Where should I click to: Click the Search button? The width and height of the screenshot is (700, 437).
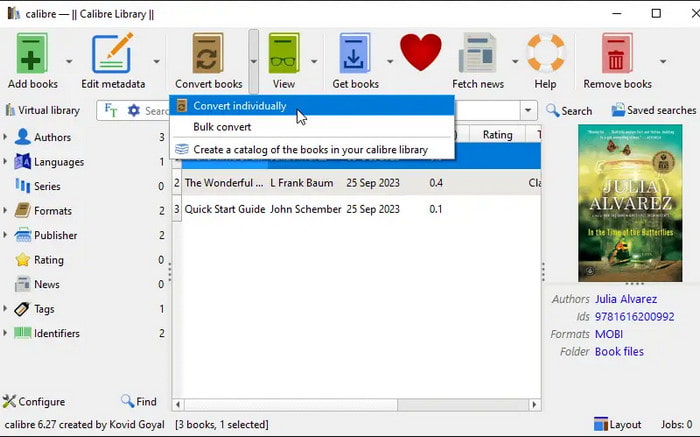coord(569,111)
